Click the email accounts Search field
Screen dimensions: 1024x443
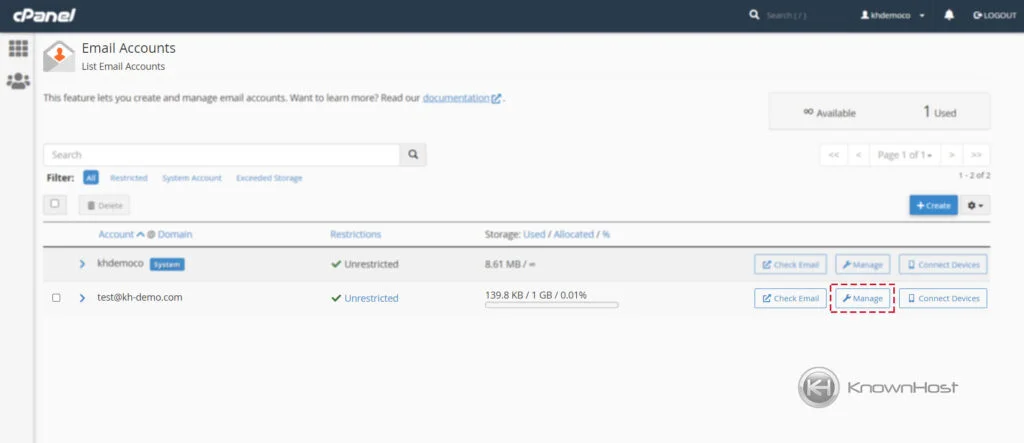(x=221, y=155)
